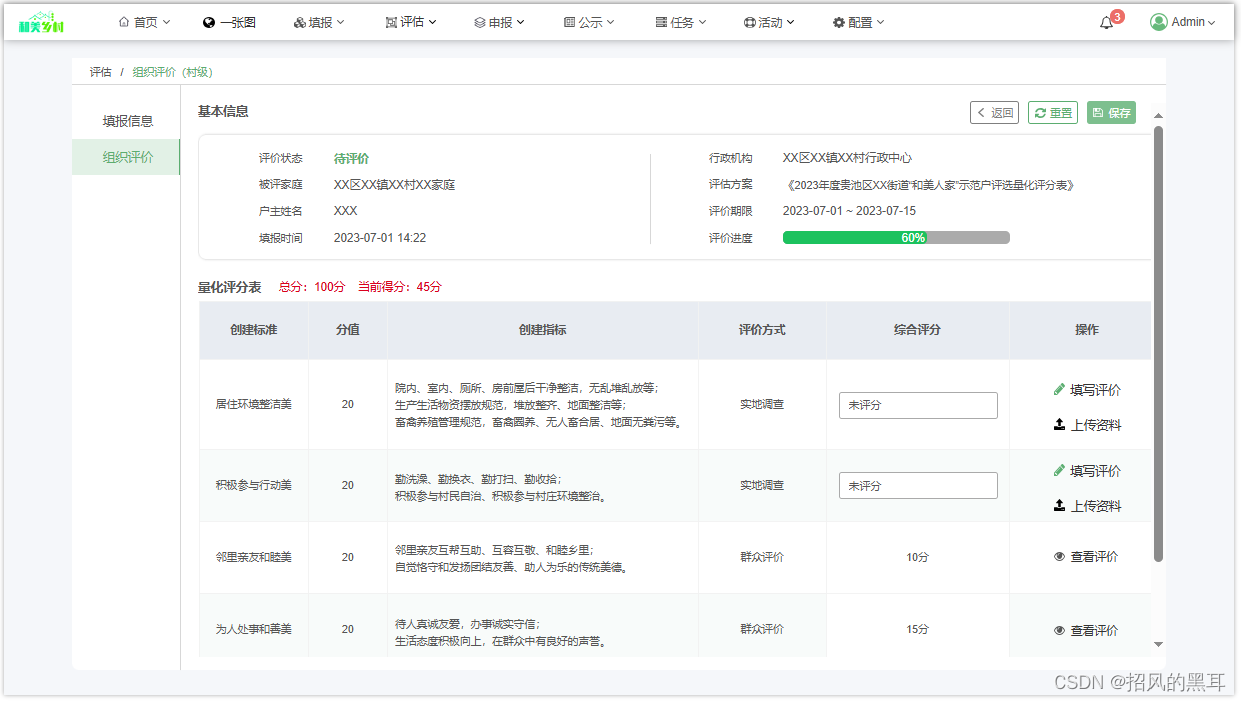Click pencil icon in 积极参与行动美 row
Viewport: 1241px width, 701px height.
(x=1059, y=470)
